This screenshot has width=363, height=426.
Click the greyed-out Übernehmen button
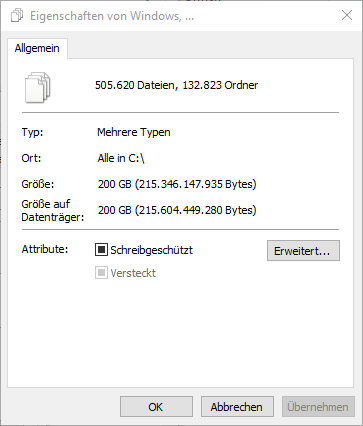pyautogui.click(x=318, y=407)
